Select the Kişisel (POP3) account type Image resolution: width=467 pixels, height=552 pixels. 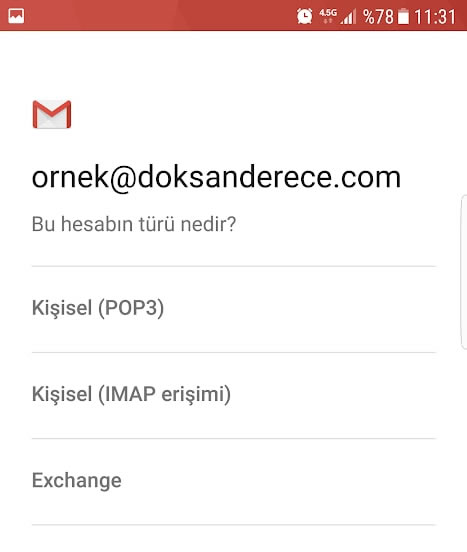click(234, 309)
